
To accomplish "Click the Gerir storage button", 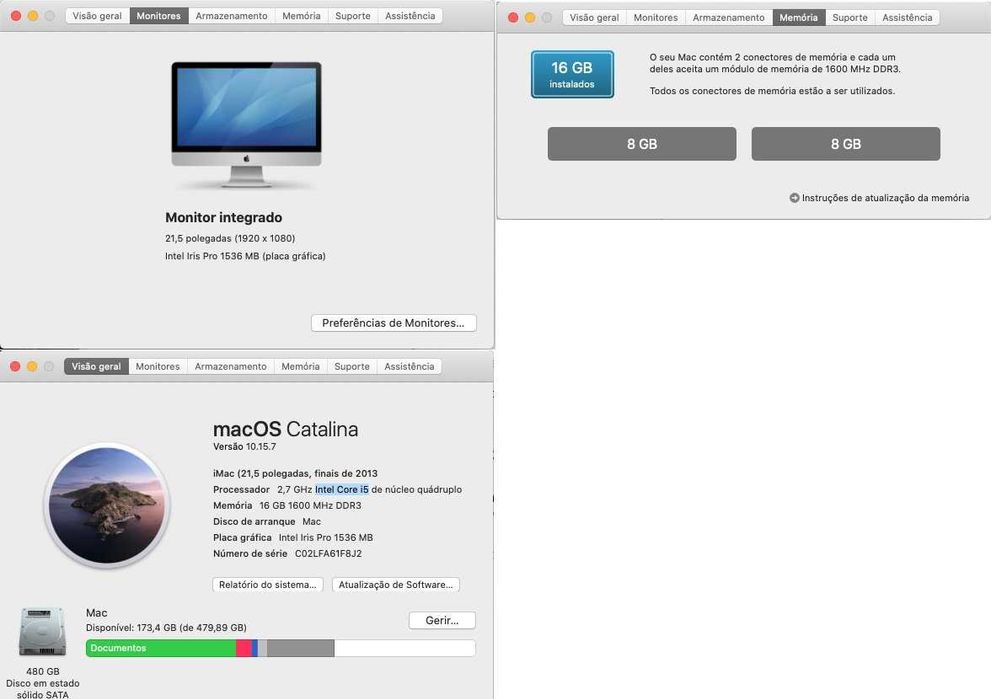I will (x=442, y=621).
